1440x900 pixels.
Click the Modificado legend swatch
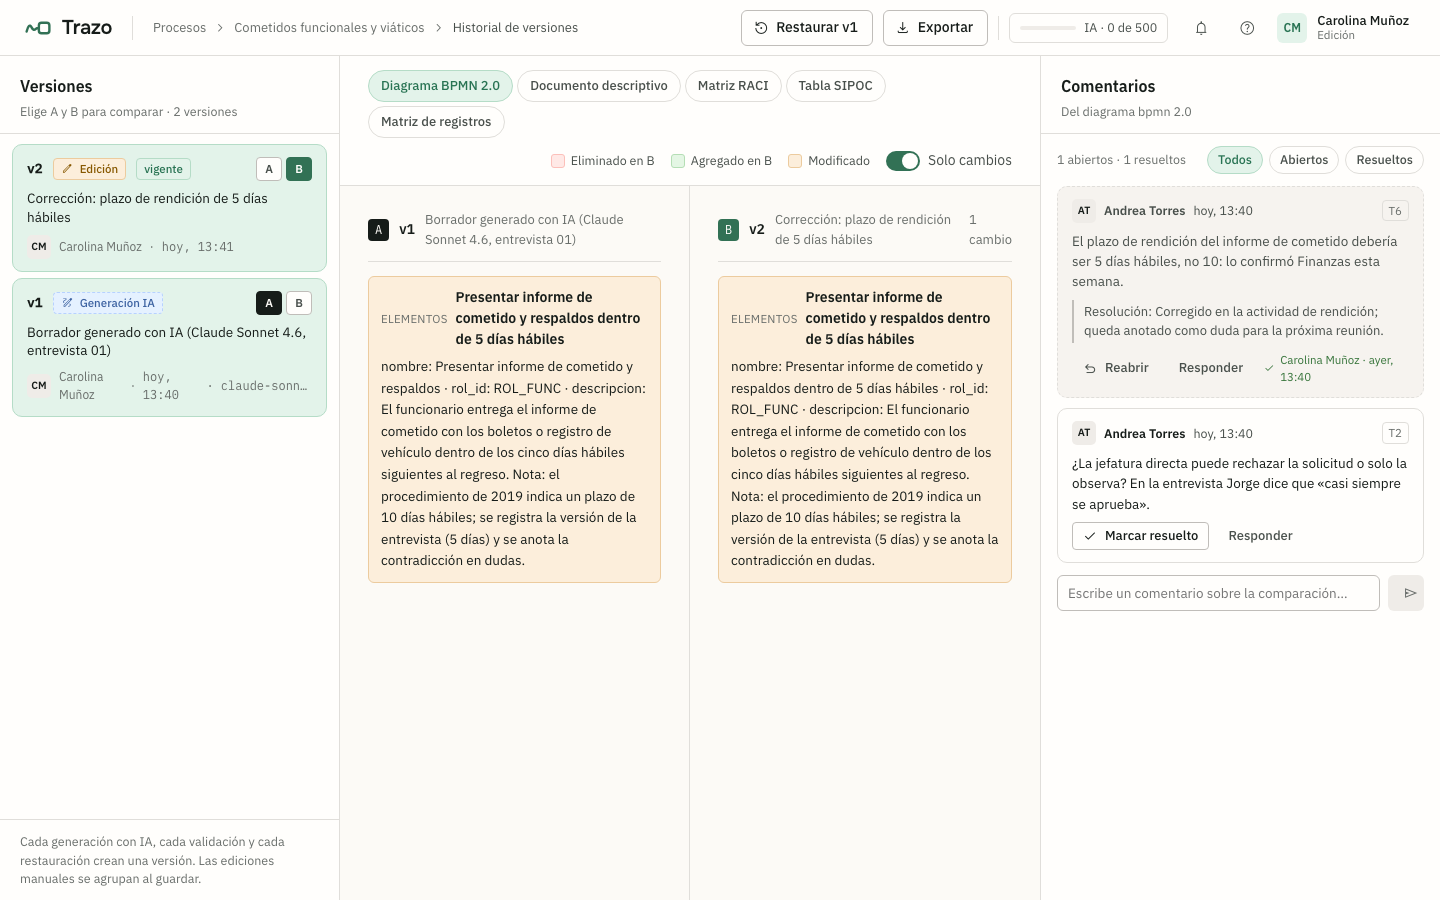795,161
